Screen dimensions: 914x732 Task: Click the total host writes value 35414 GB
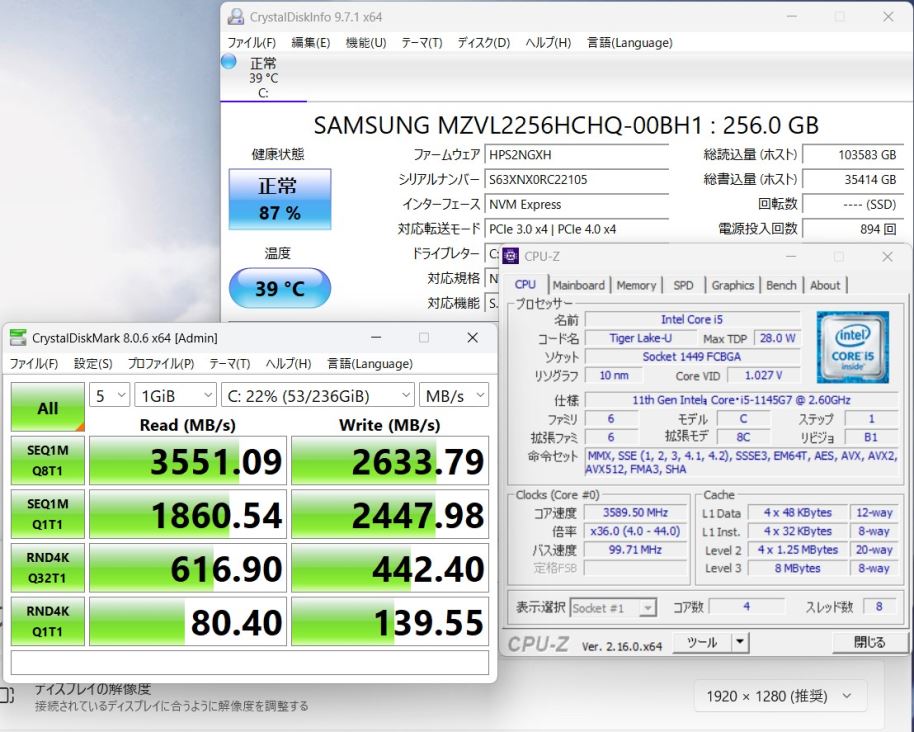coord(853,180)
